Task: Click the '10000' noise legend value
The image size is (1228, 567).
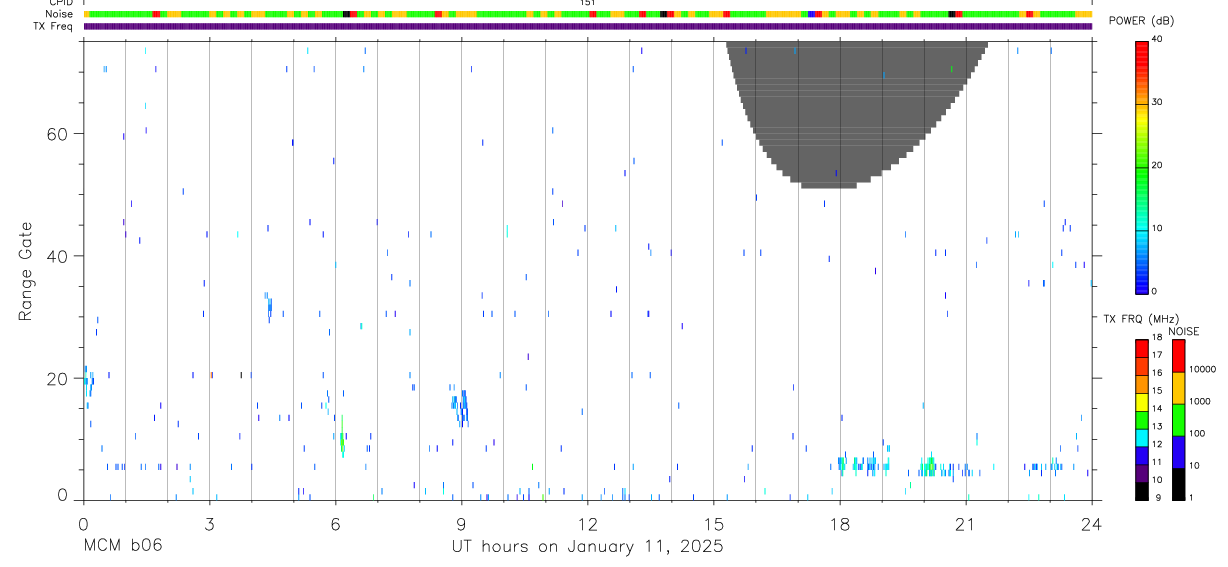Action: pos(1203,370)
